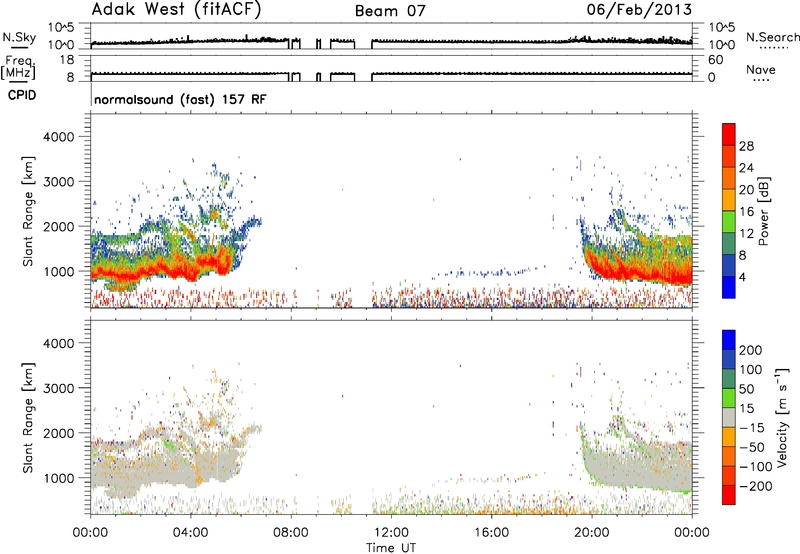Click the '28' power colorbar tick label
This screenshot has width=800, height=554.
pos(746,146)
